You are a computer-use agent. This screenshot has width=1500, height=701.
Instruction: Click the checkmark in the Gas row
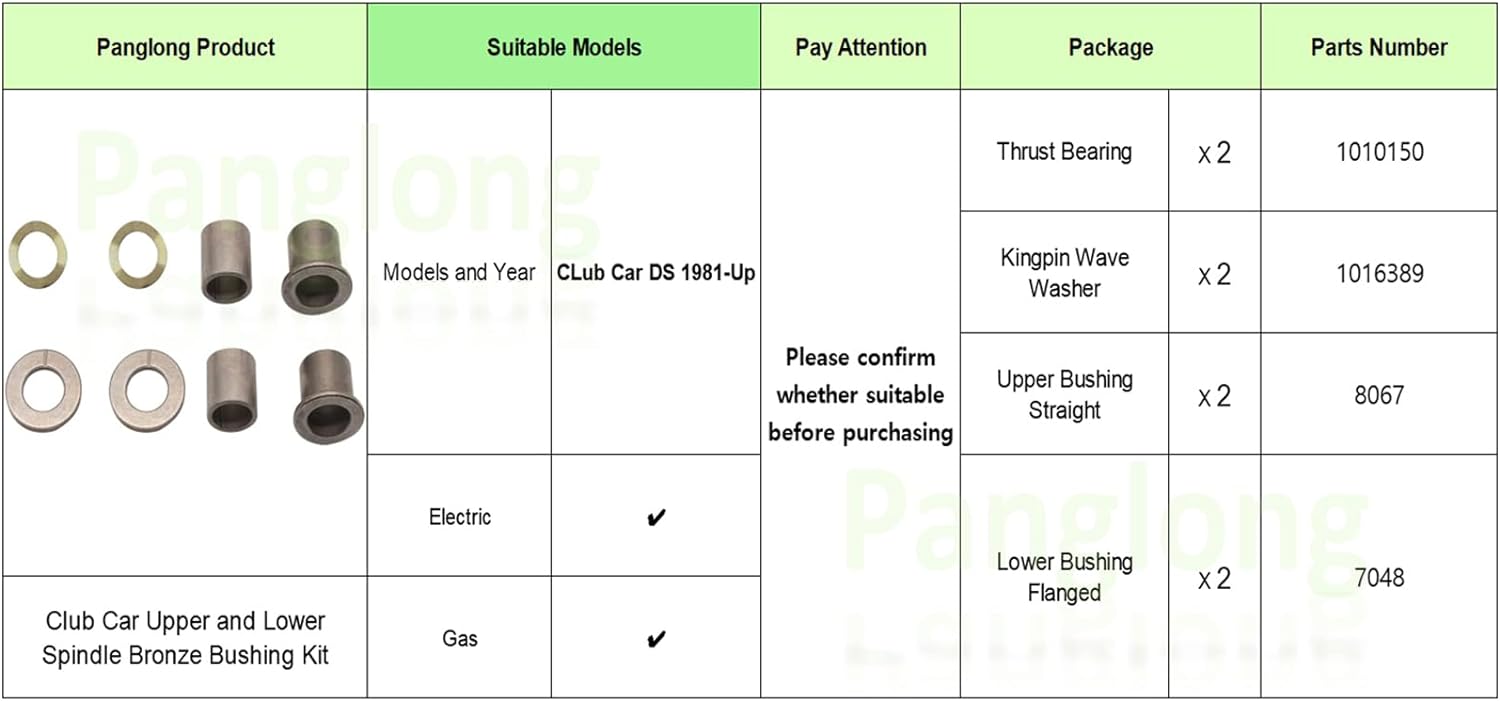(656, 638)
